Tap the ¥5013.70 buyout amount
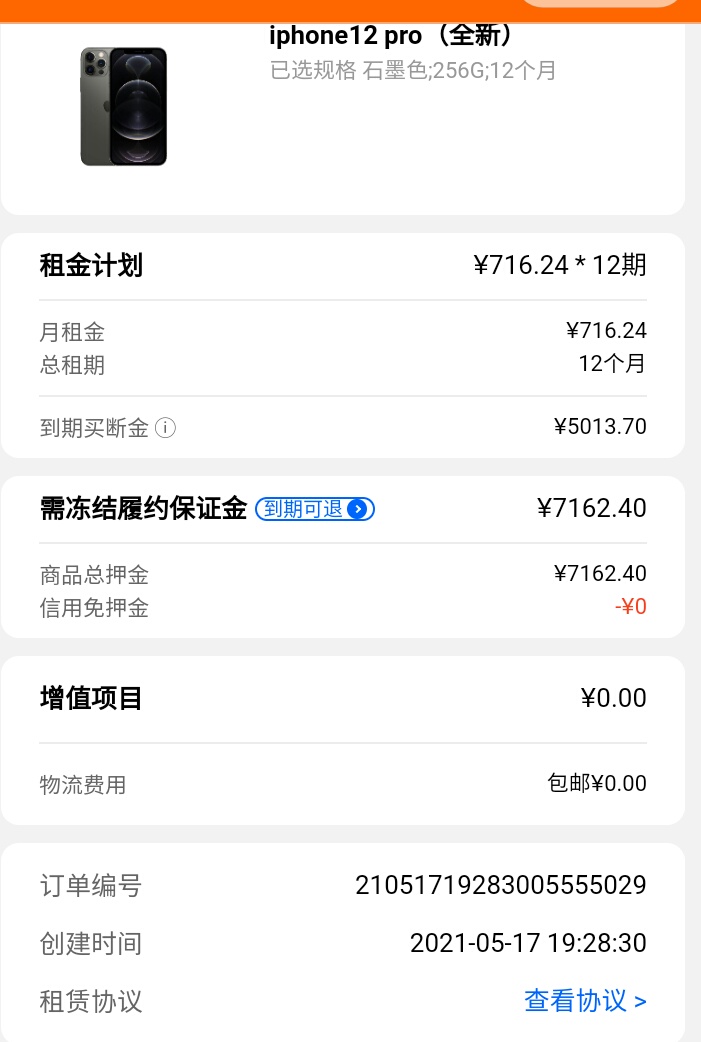This screenshot has height=1042, width=701. [600, 427]
